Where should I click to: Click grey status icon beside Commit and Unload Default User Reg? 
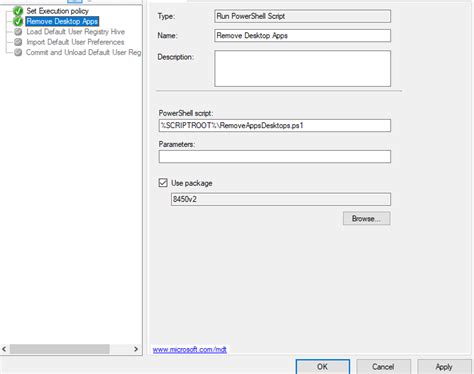18,53
